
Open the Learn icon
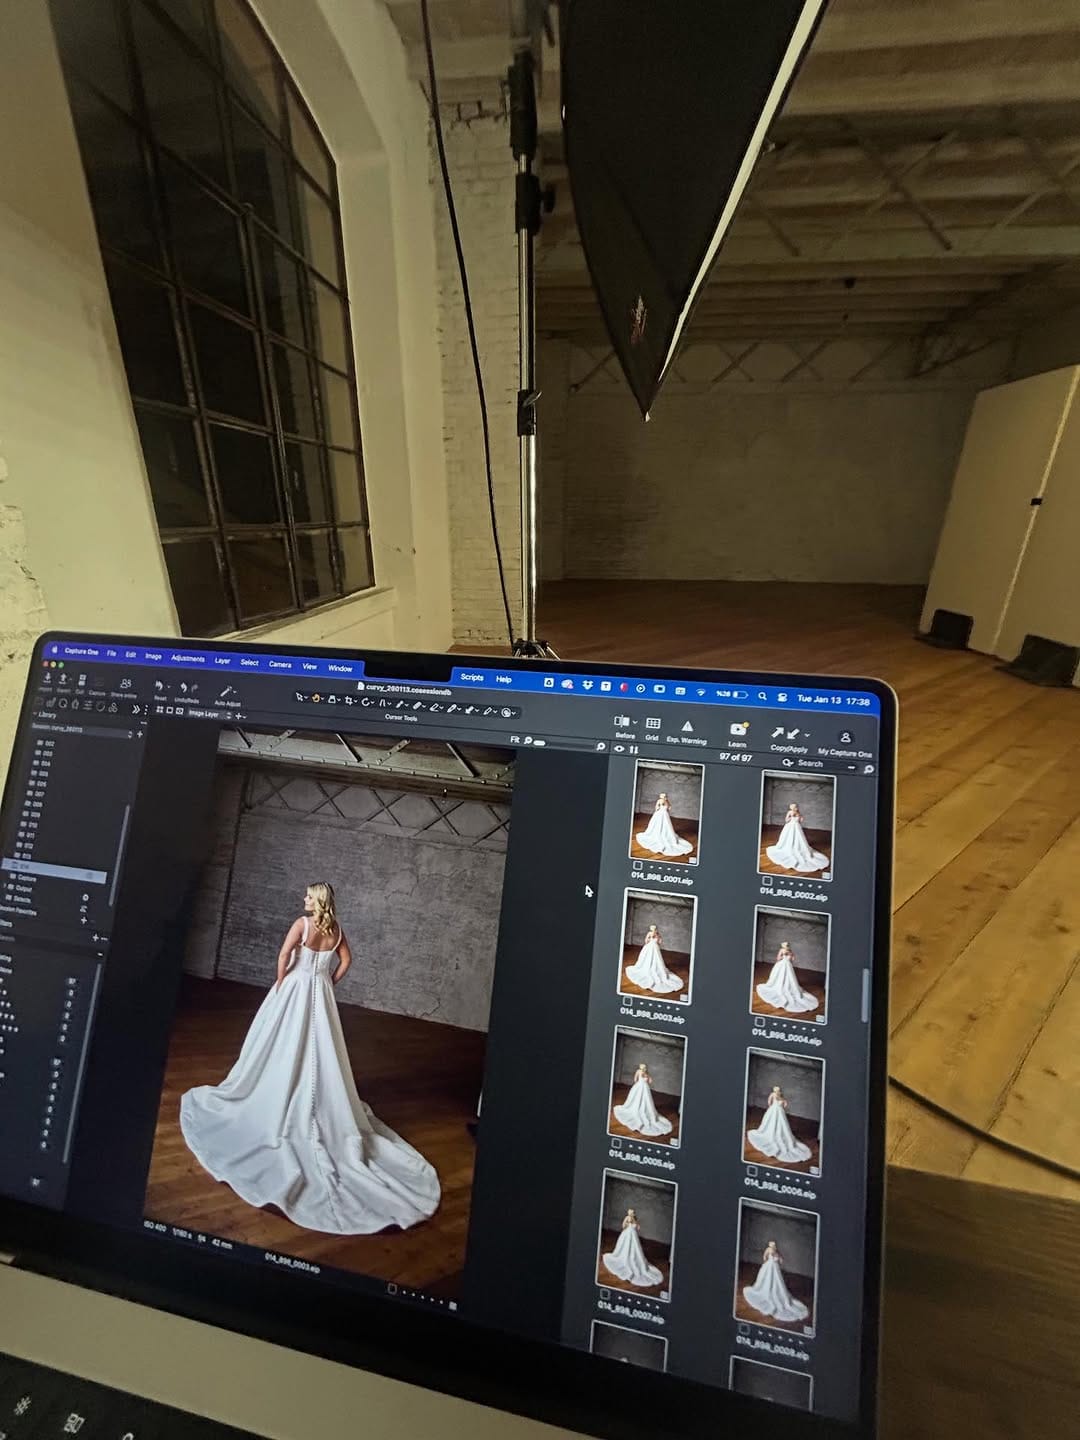point(737,729)
